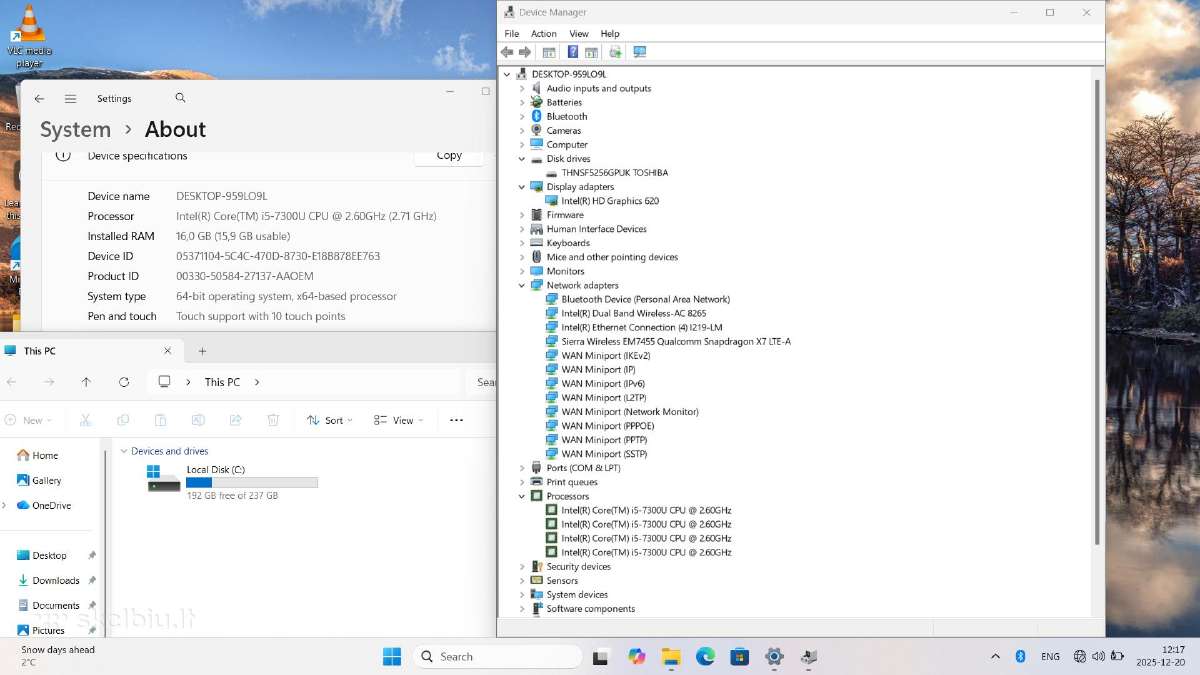Select Intel(R) Dual Band Wireless-AC 8265
The height and width of the screenshot is (675, 1200).
pyautogui.click(x=633, y=313)
